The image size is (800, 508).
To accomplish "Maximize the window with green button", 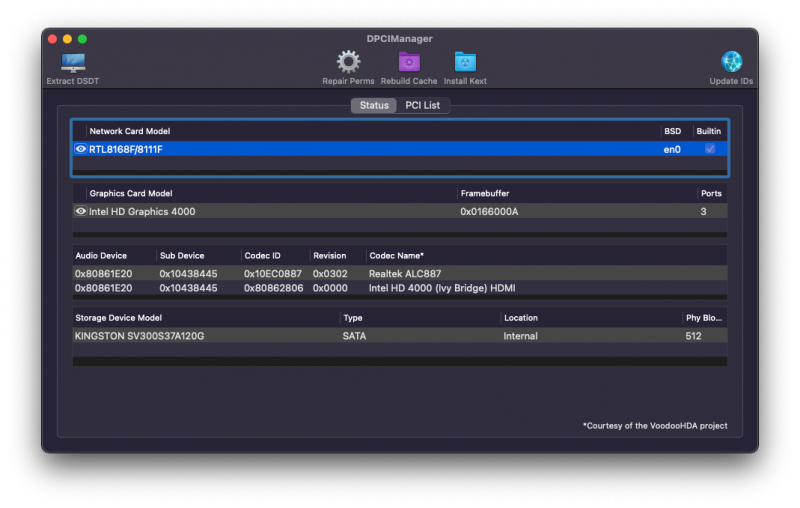I will tap(82, 39).
